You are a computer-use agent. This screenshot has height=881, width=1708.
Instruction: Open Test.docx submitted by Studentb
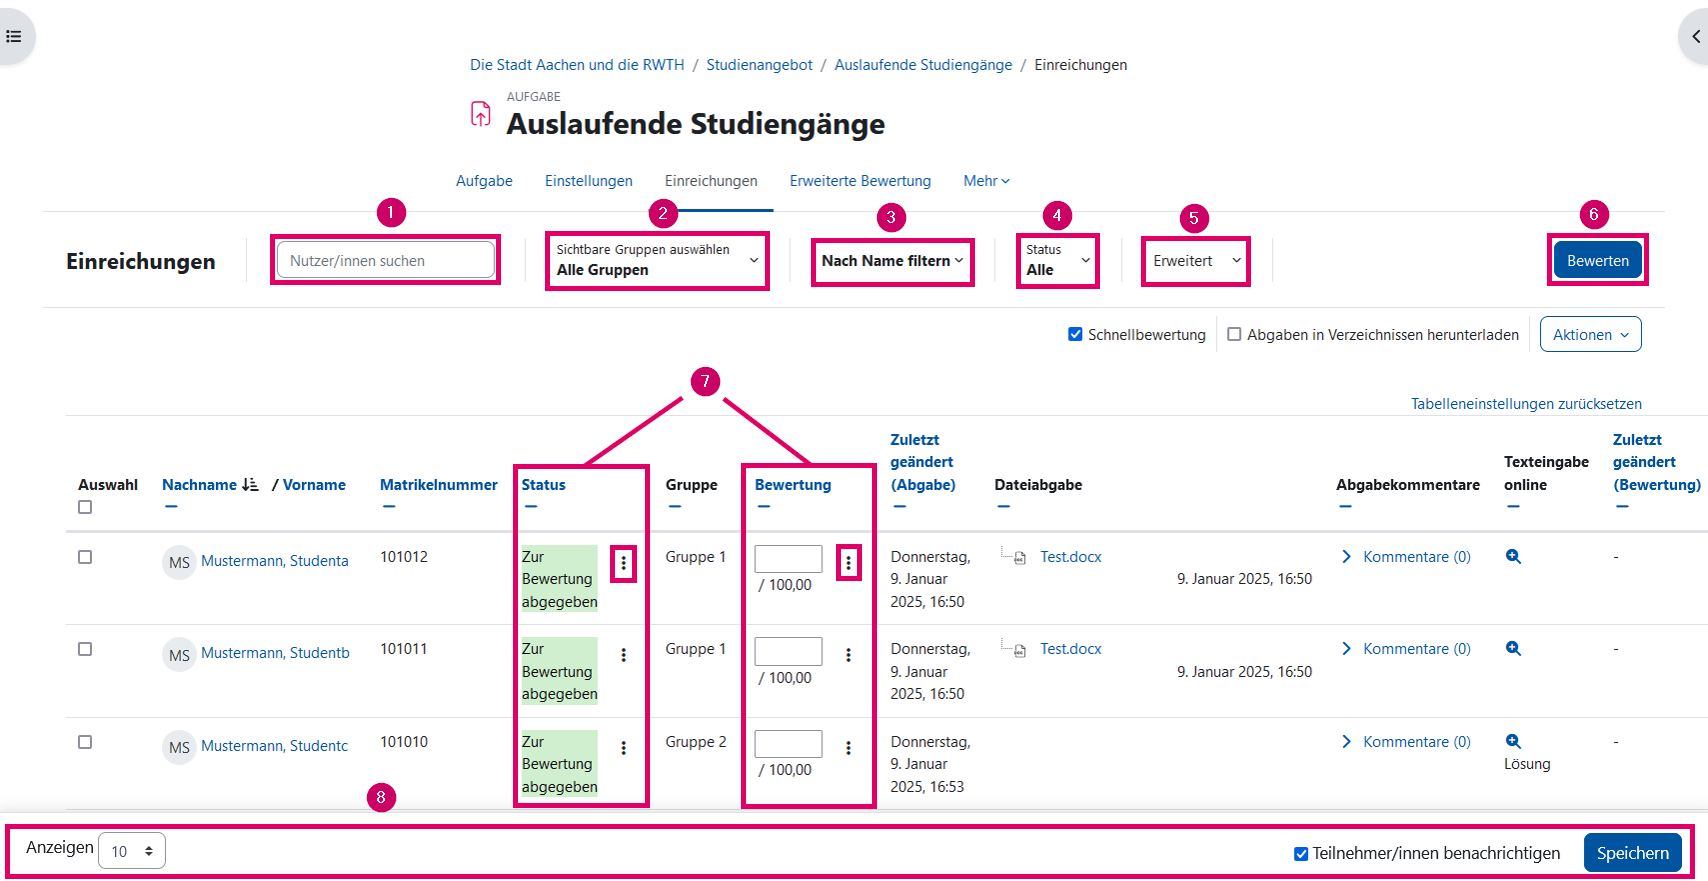tap(1070, 649)
